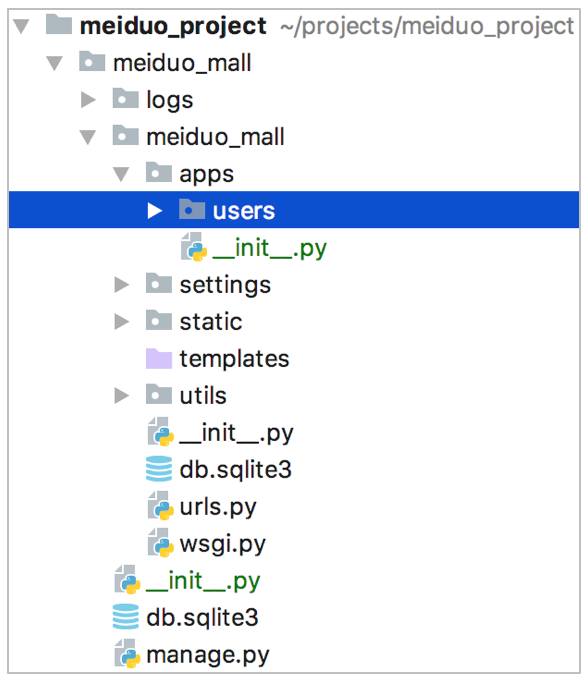Expand the logs folder
Viewport: 588px width, 680px height.
point(88,100)
